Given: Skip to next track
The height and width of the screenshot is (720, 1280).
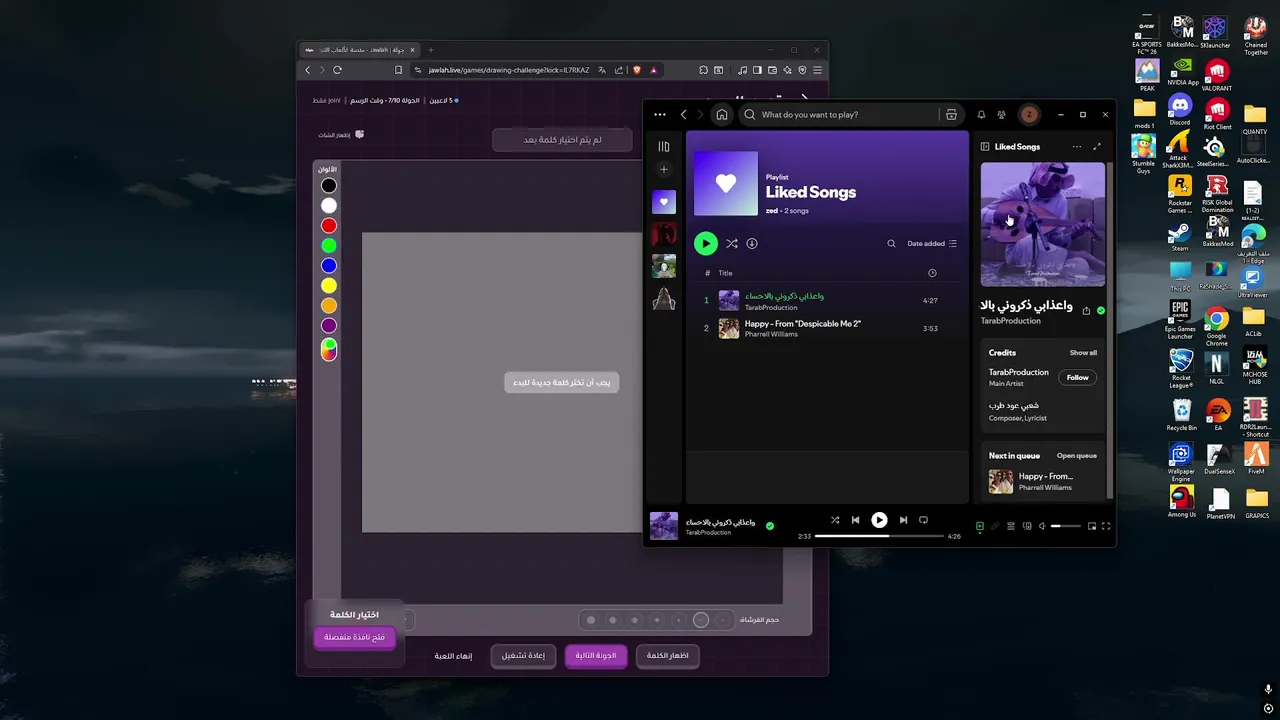Looking at the screenshot, I should point(903,520).
